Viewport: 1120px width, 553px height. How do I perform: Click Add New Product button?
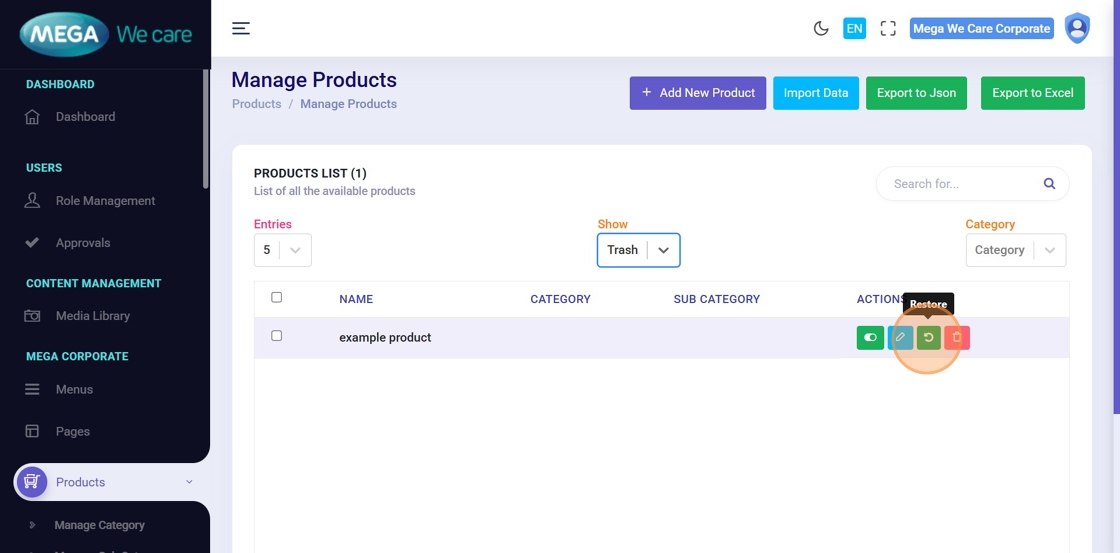[697, 93]
